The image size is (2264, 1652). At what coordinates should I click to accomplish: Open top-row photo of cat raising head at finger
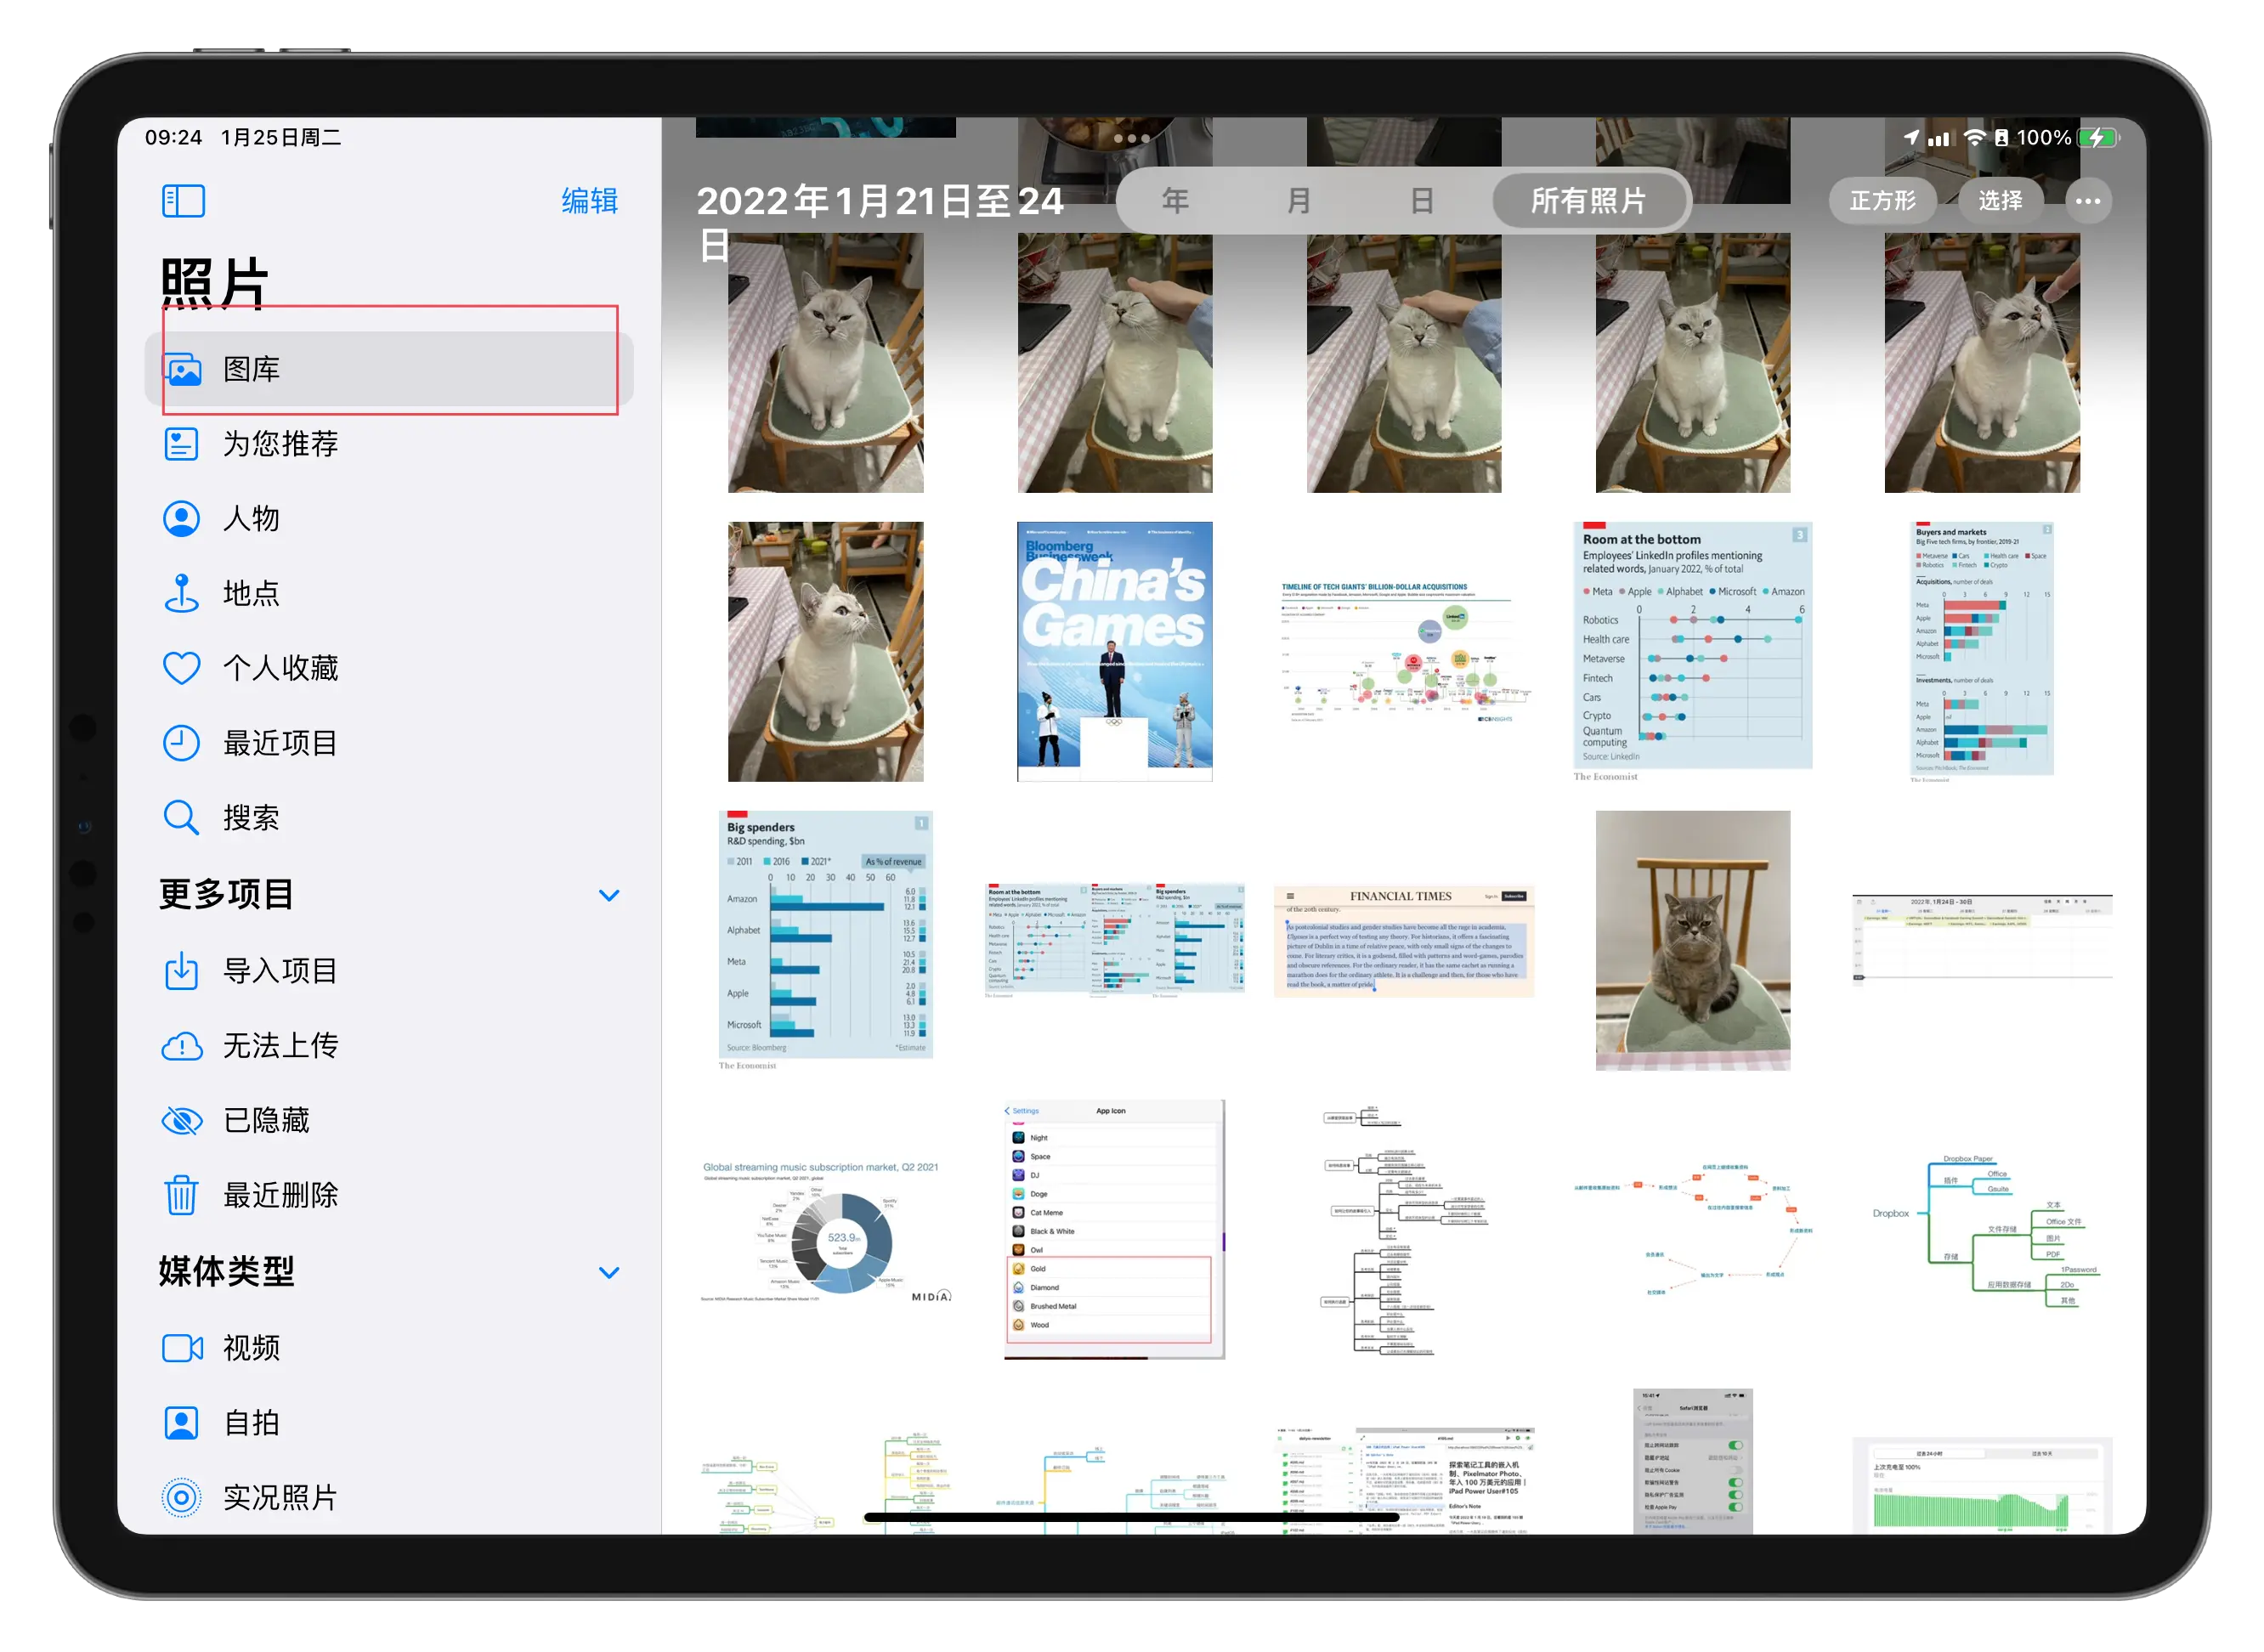pos(1982,364)
